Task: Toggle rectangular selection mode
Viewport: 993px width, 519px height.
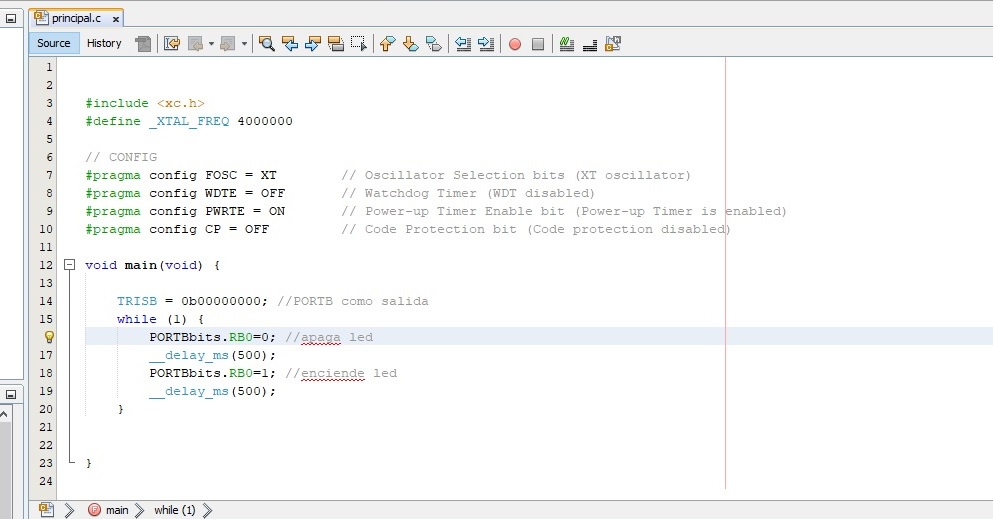Action: [x=359, y=44]
